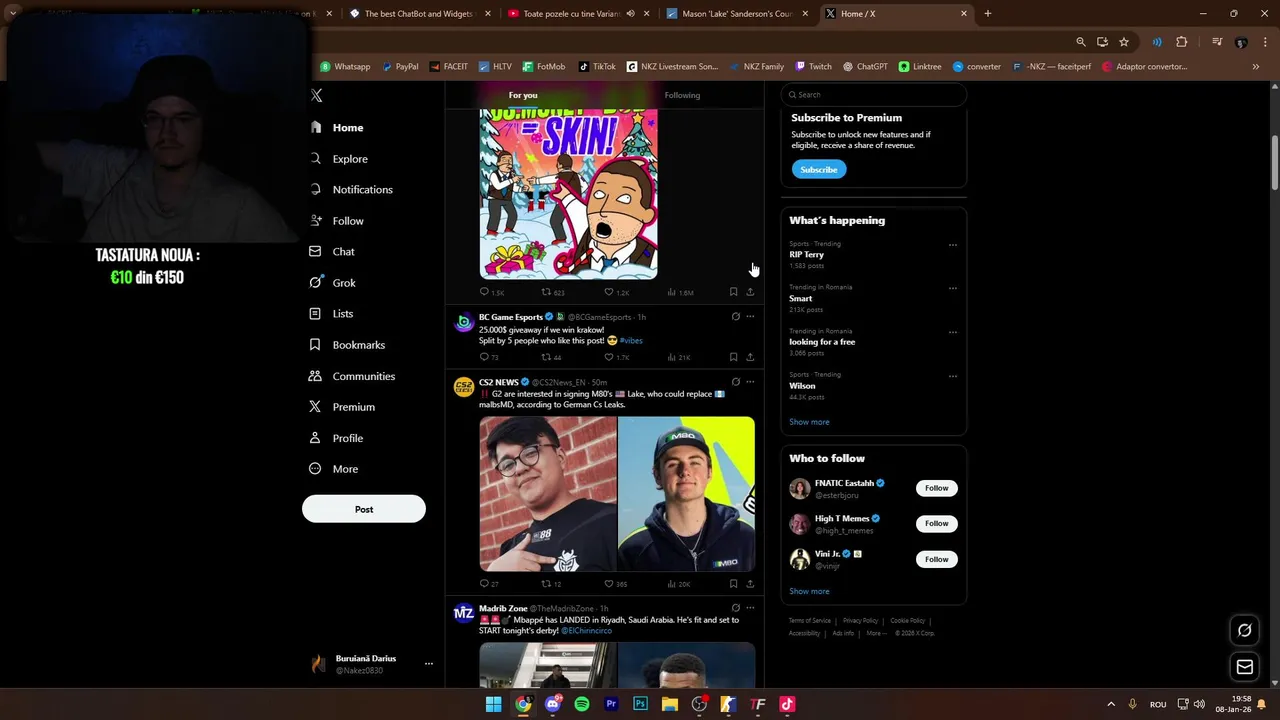Open floating Grok button at bottom right
This screenshot has height=720, width=1280.
1244,630
